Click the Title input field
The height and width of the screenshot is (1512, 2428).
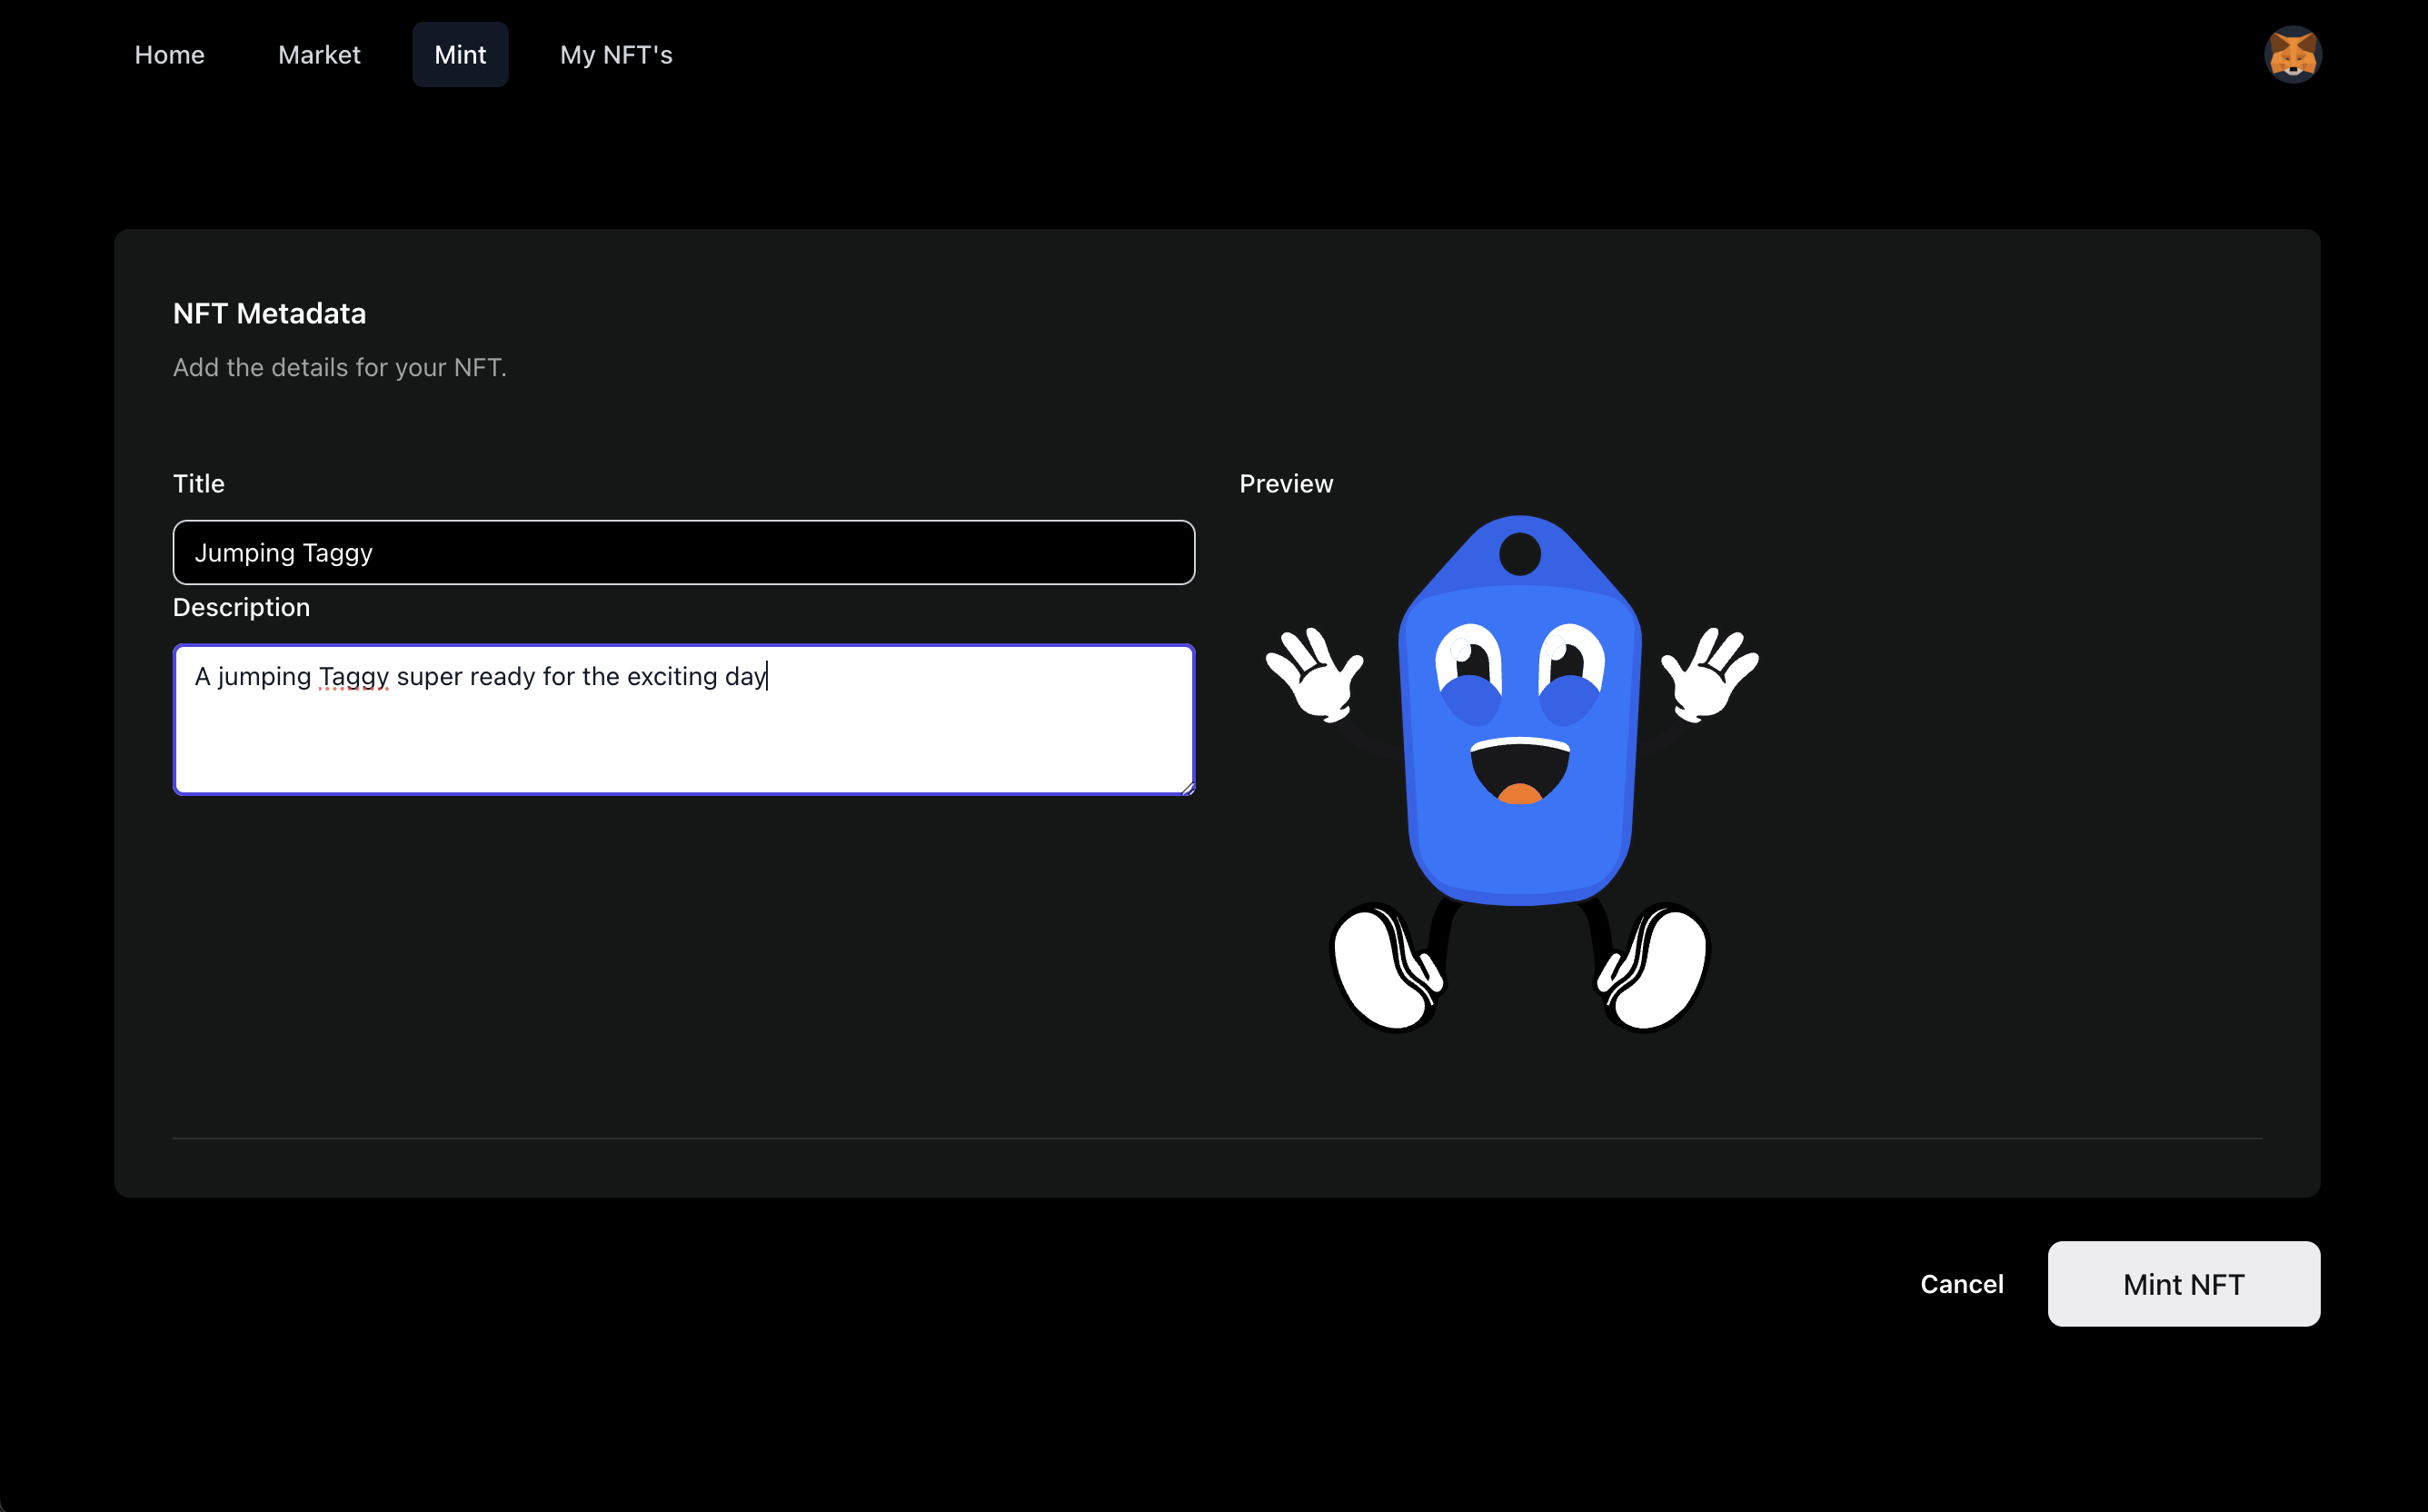683,552
